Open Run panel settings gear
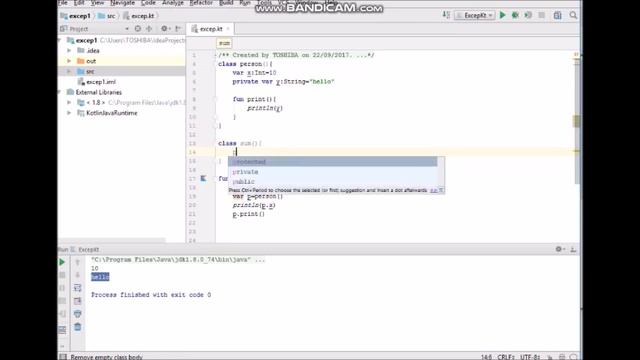The image size is (640, 360). (559, 249)
